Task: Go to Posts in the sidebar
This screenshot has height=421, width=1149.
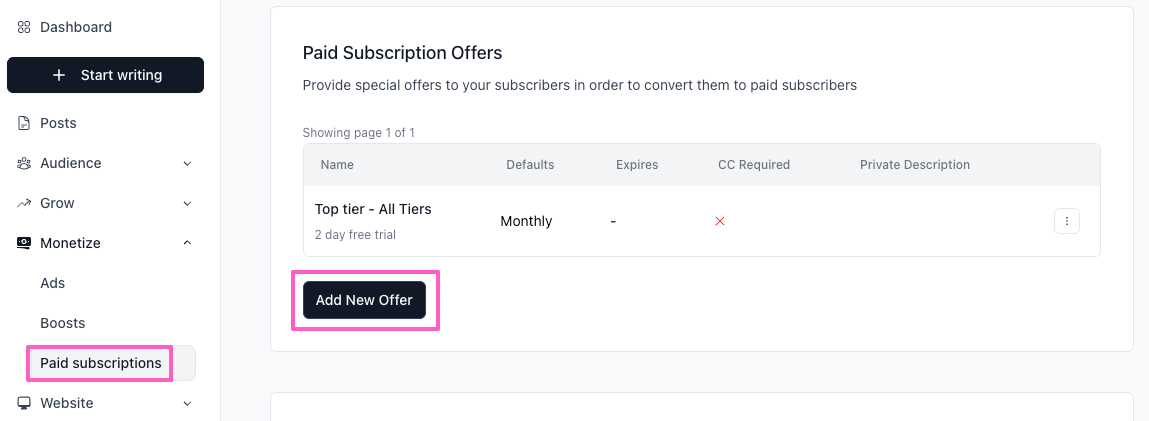Action: 58,123
